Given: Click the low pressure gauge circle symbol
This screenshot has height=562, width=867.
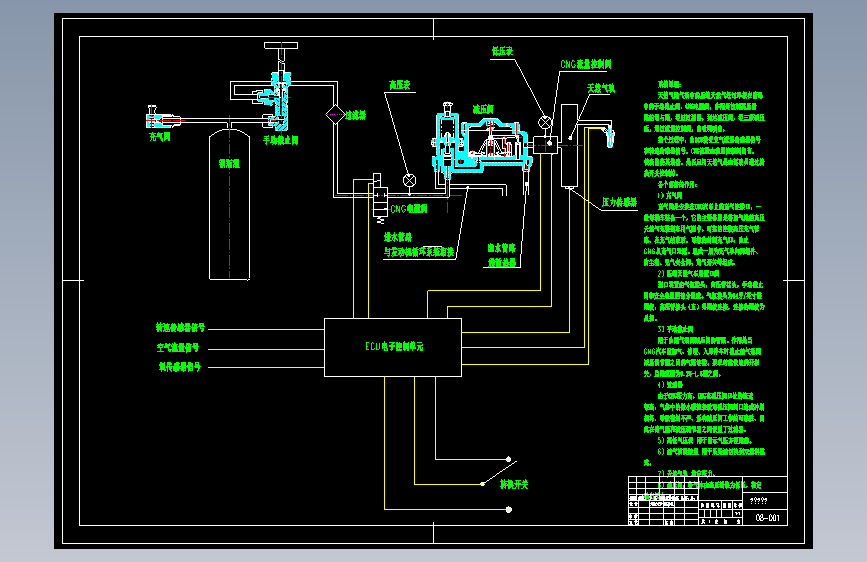Looking at the screenshot, I should tap(545, 123).
